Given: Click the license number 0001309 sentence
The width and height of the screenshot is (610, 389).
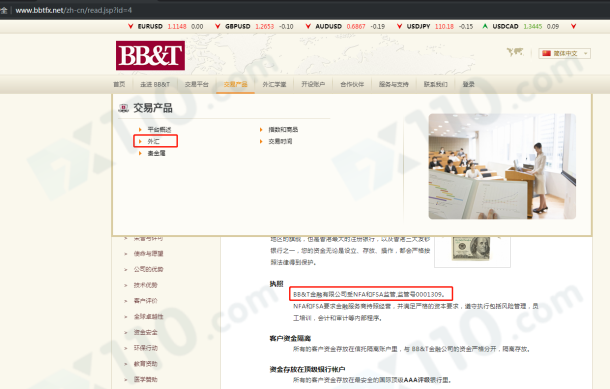Looking at the screenshot, I should [x=369, y=294].
